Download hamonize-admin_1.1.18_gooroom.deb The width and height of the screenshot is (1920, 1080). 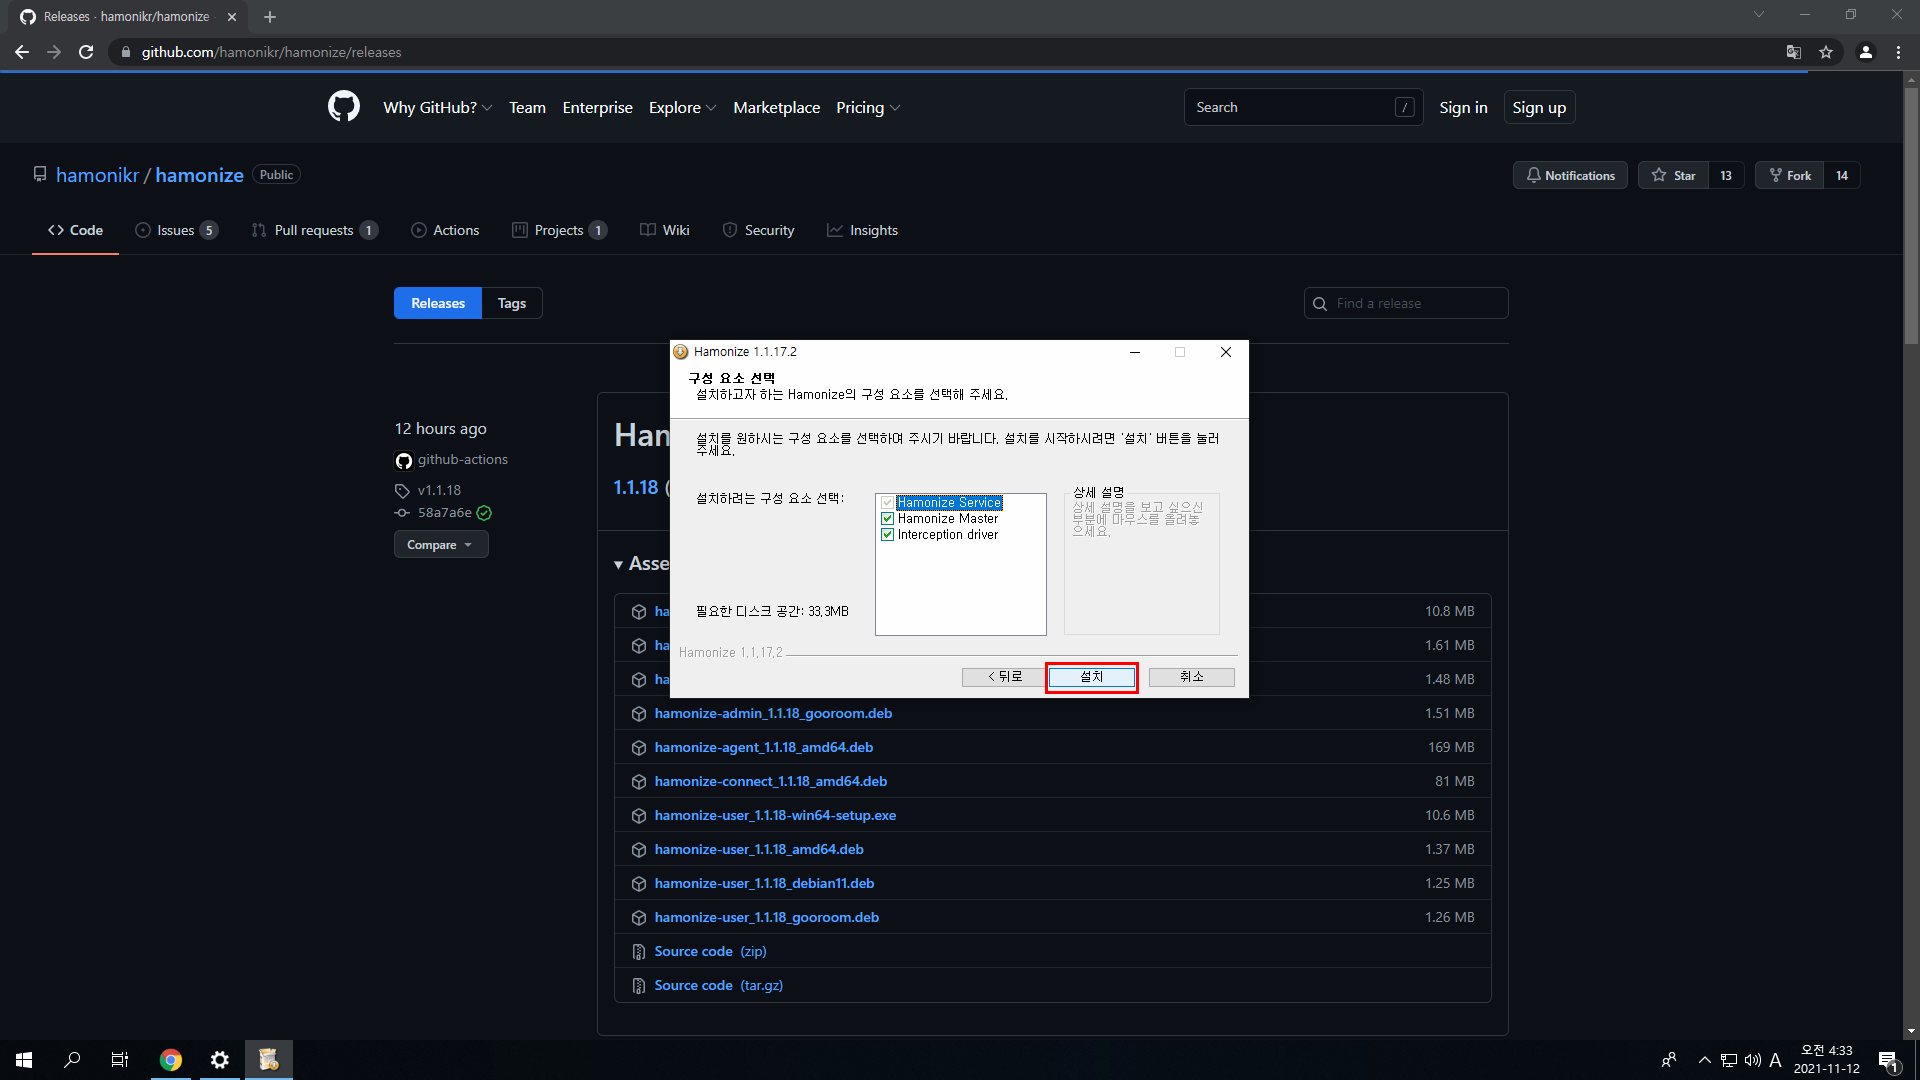(773, 713)
